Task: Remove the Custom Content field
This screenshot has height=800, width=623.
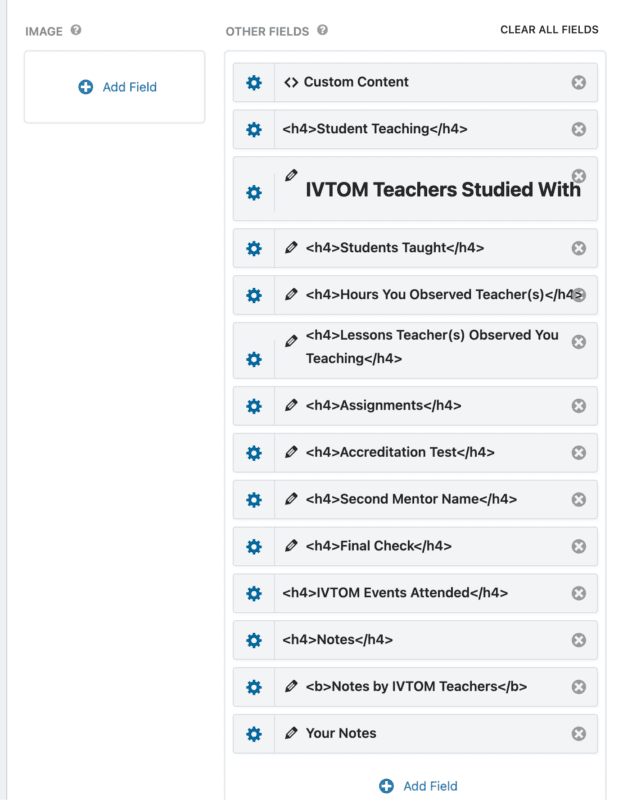Action: pos(578,82)
